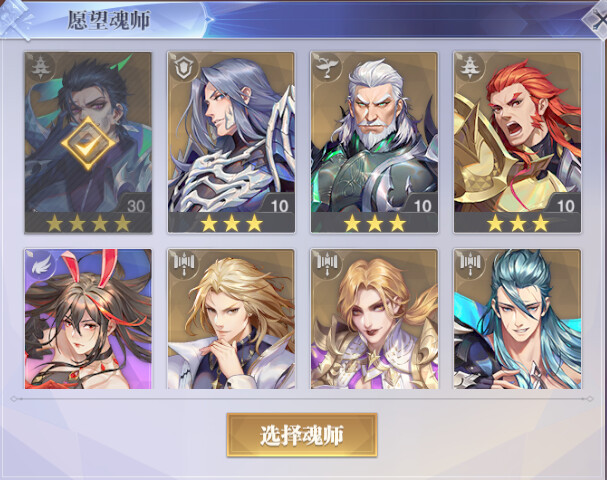Click the class emblem on red-haired warrior card
Screen dimensions: 607x480
coord(468,67)
